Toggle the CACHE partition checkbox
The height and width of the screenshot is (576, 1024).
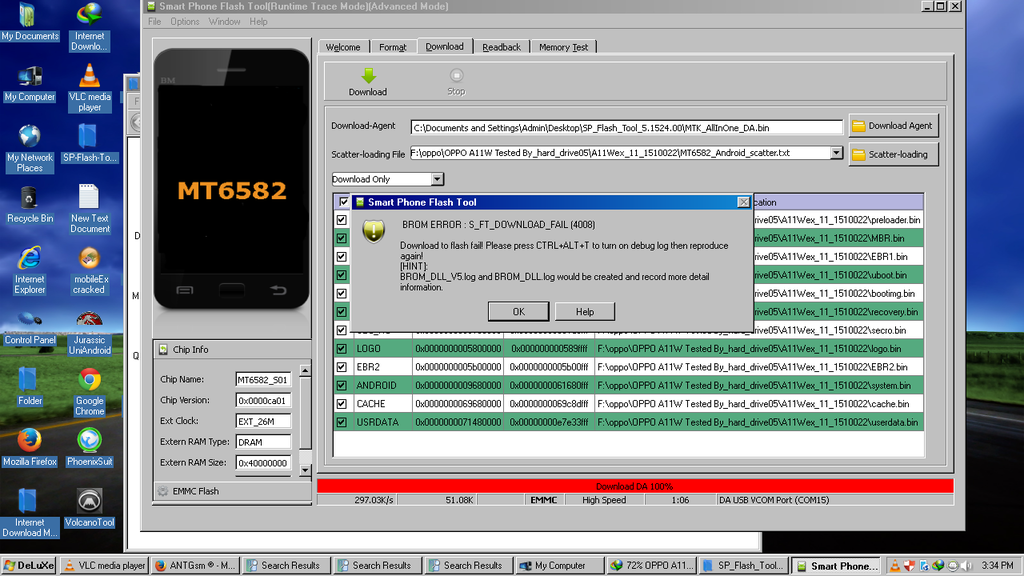click(x=342, y=404)
